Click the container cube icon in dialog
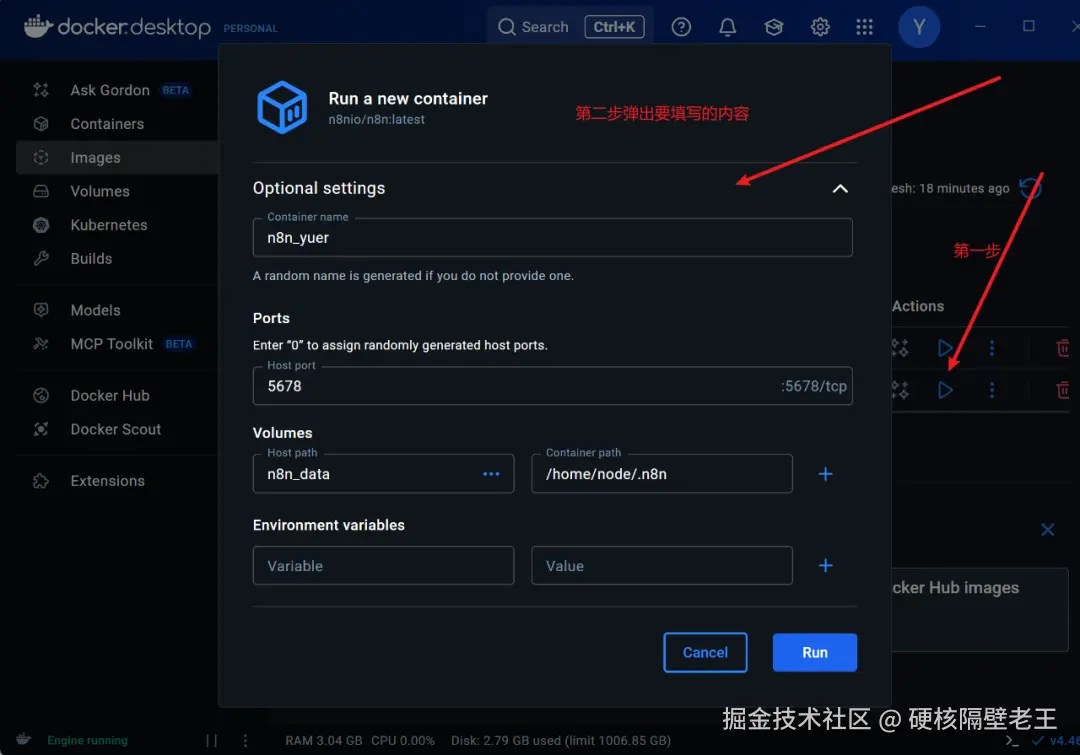The width and height of the screenshot is (1080, 755). [x=282, y=107]
